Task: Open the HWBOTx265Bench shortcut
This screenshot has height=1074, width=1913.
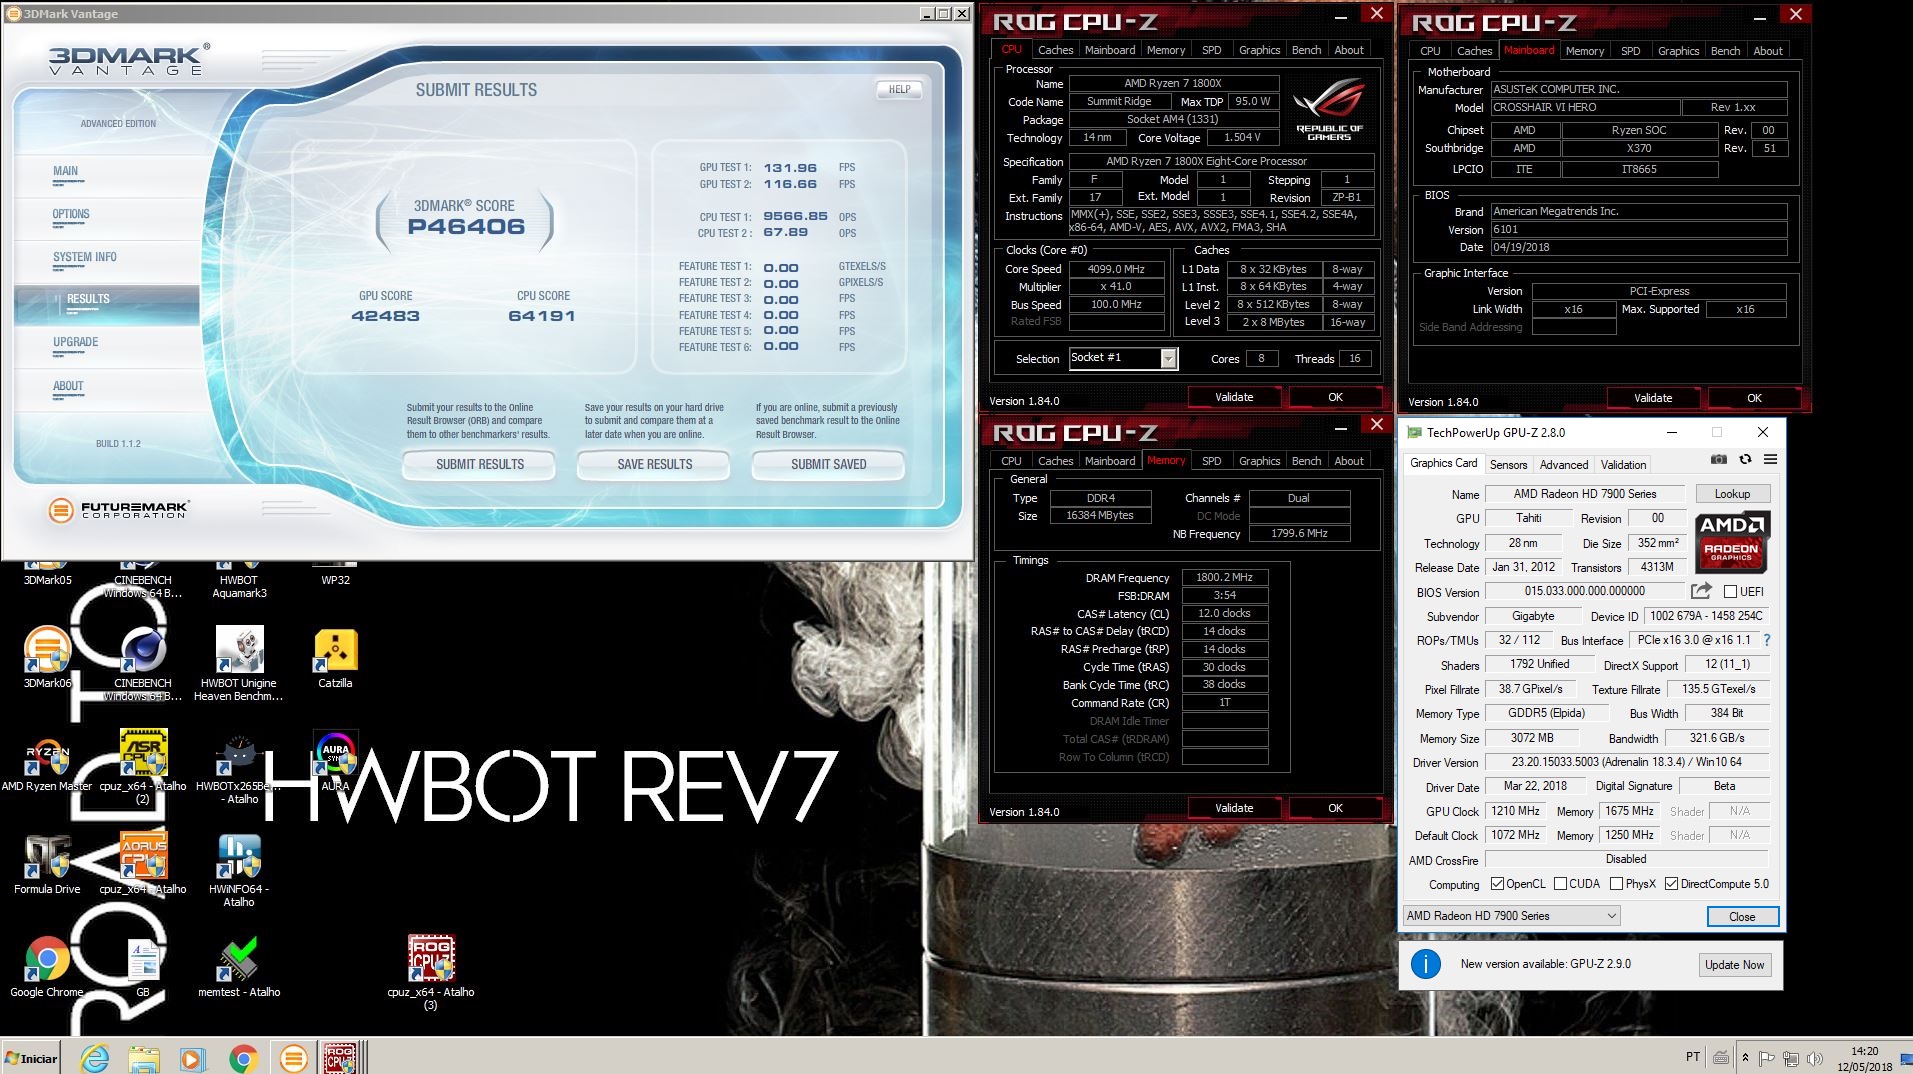Action: [239, 766]
